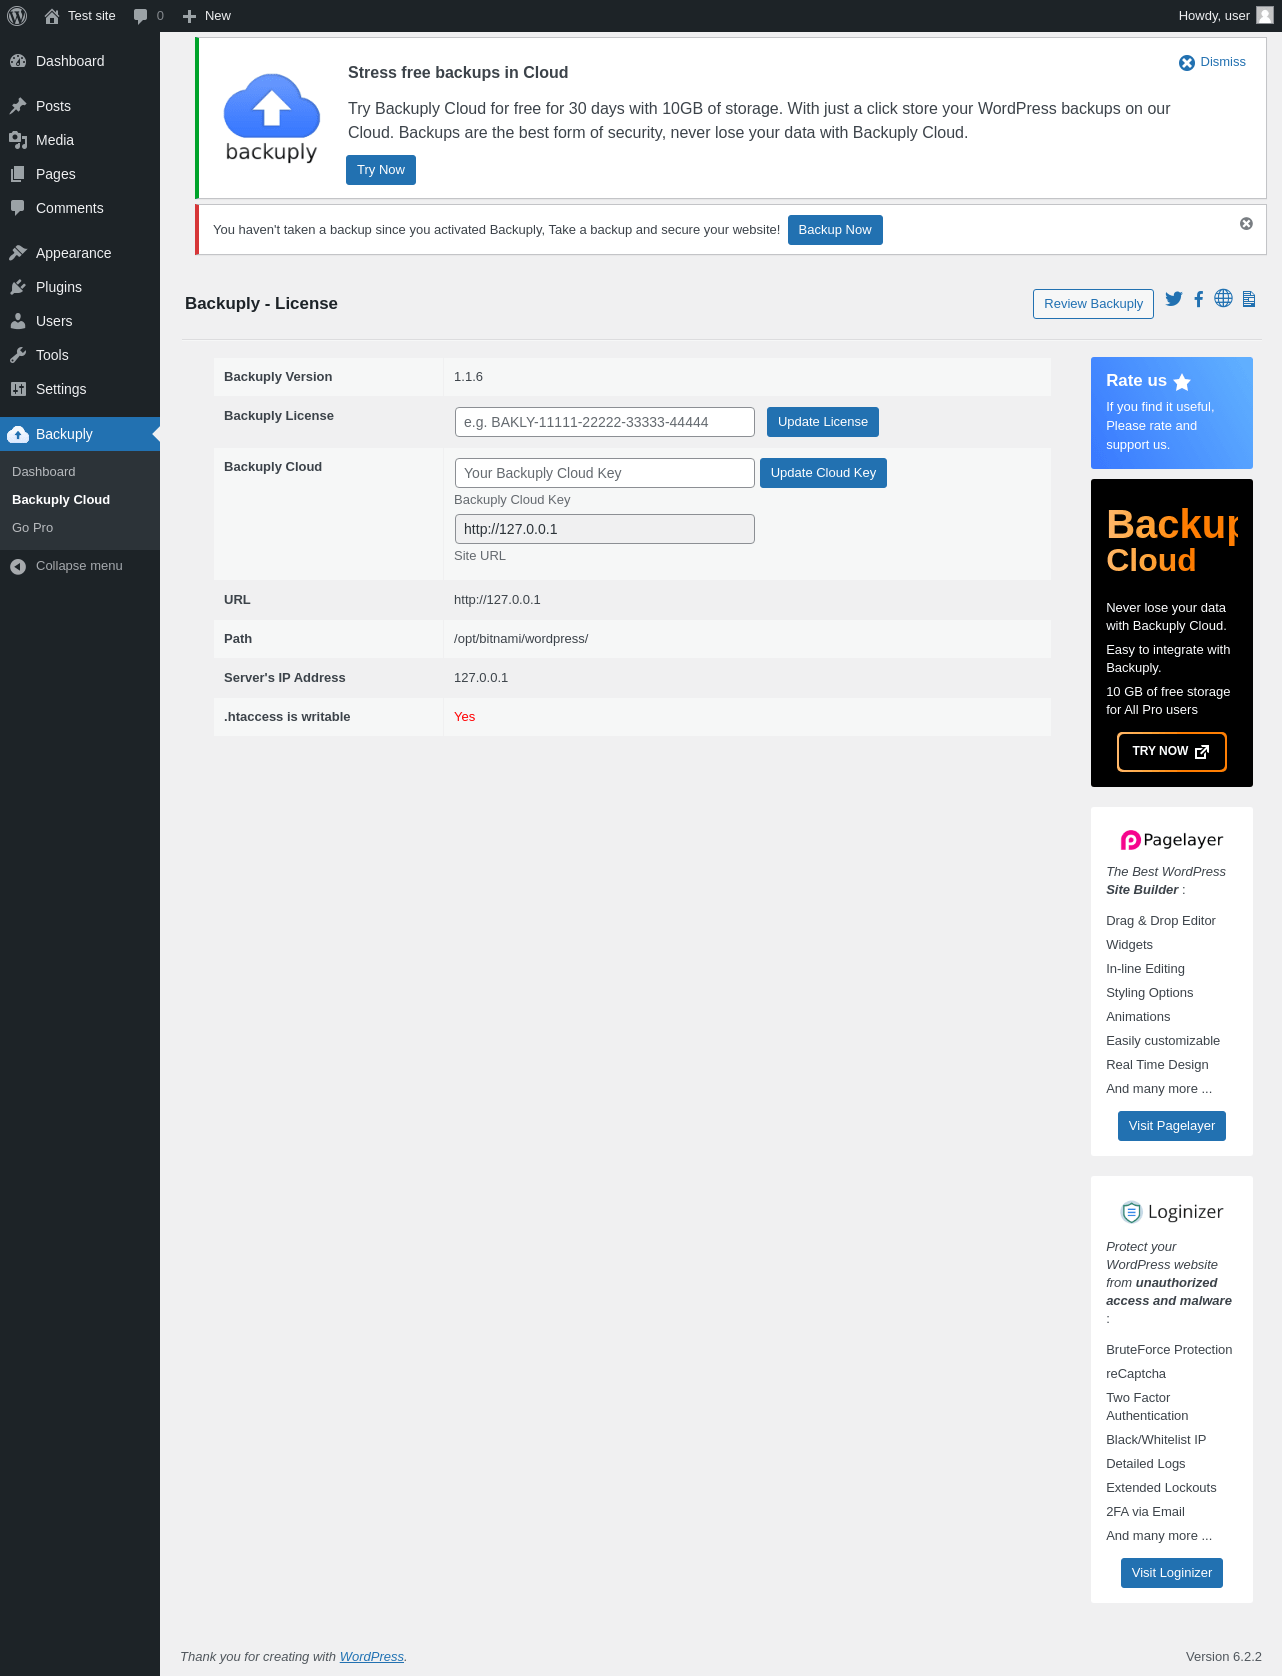Focus the Backuply License key field
Screen dimensions: 1282x1676
coord(605,422)
